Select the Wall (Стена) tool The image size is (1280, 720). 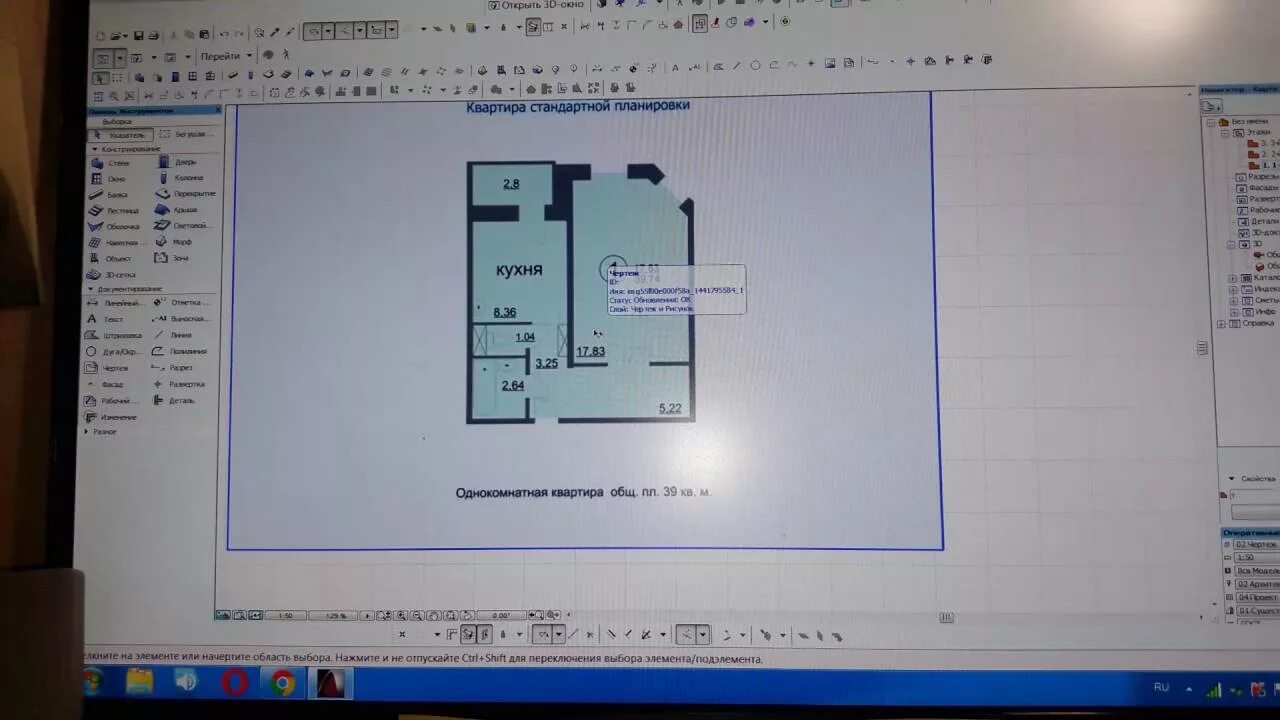[x=110, y=162]
